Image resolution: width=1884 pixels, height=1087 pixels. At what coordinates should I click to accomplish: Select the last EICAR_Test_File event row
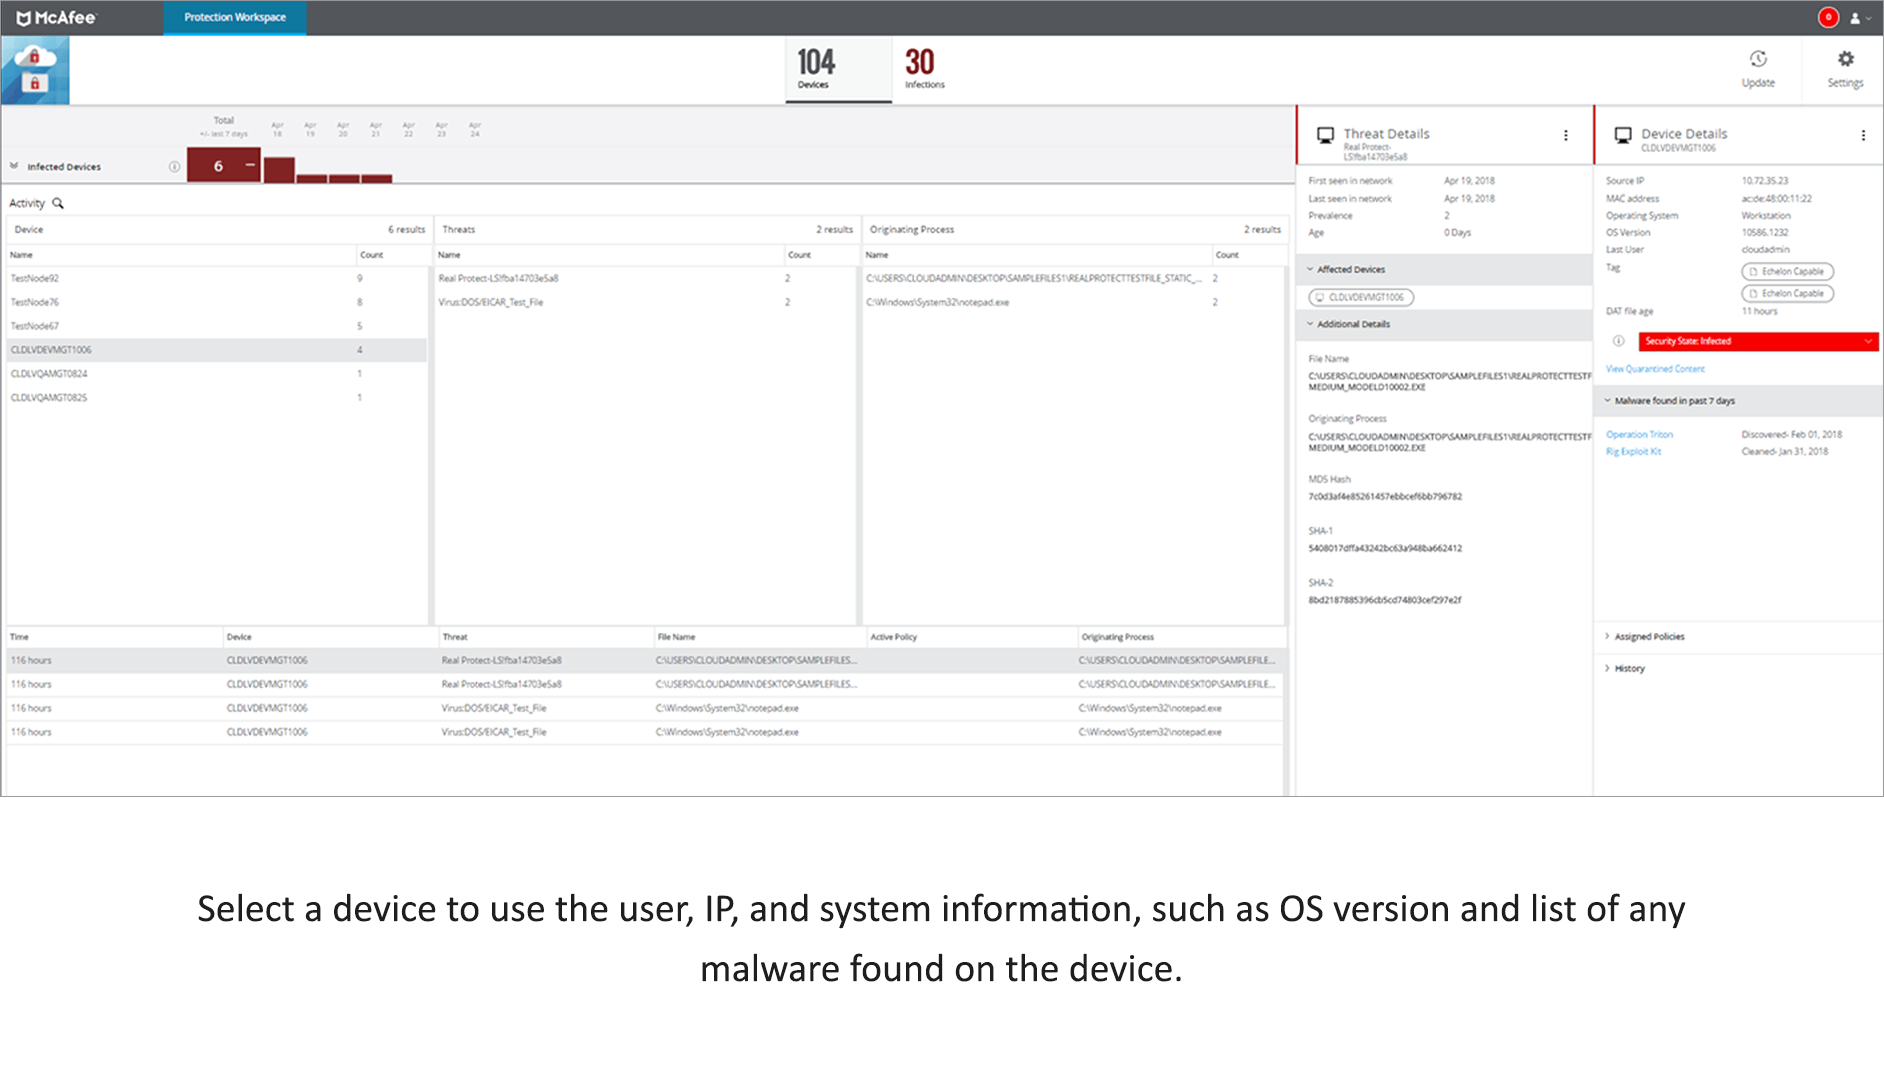645,732
